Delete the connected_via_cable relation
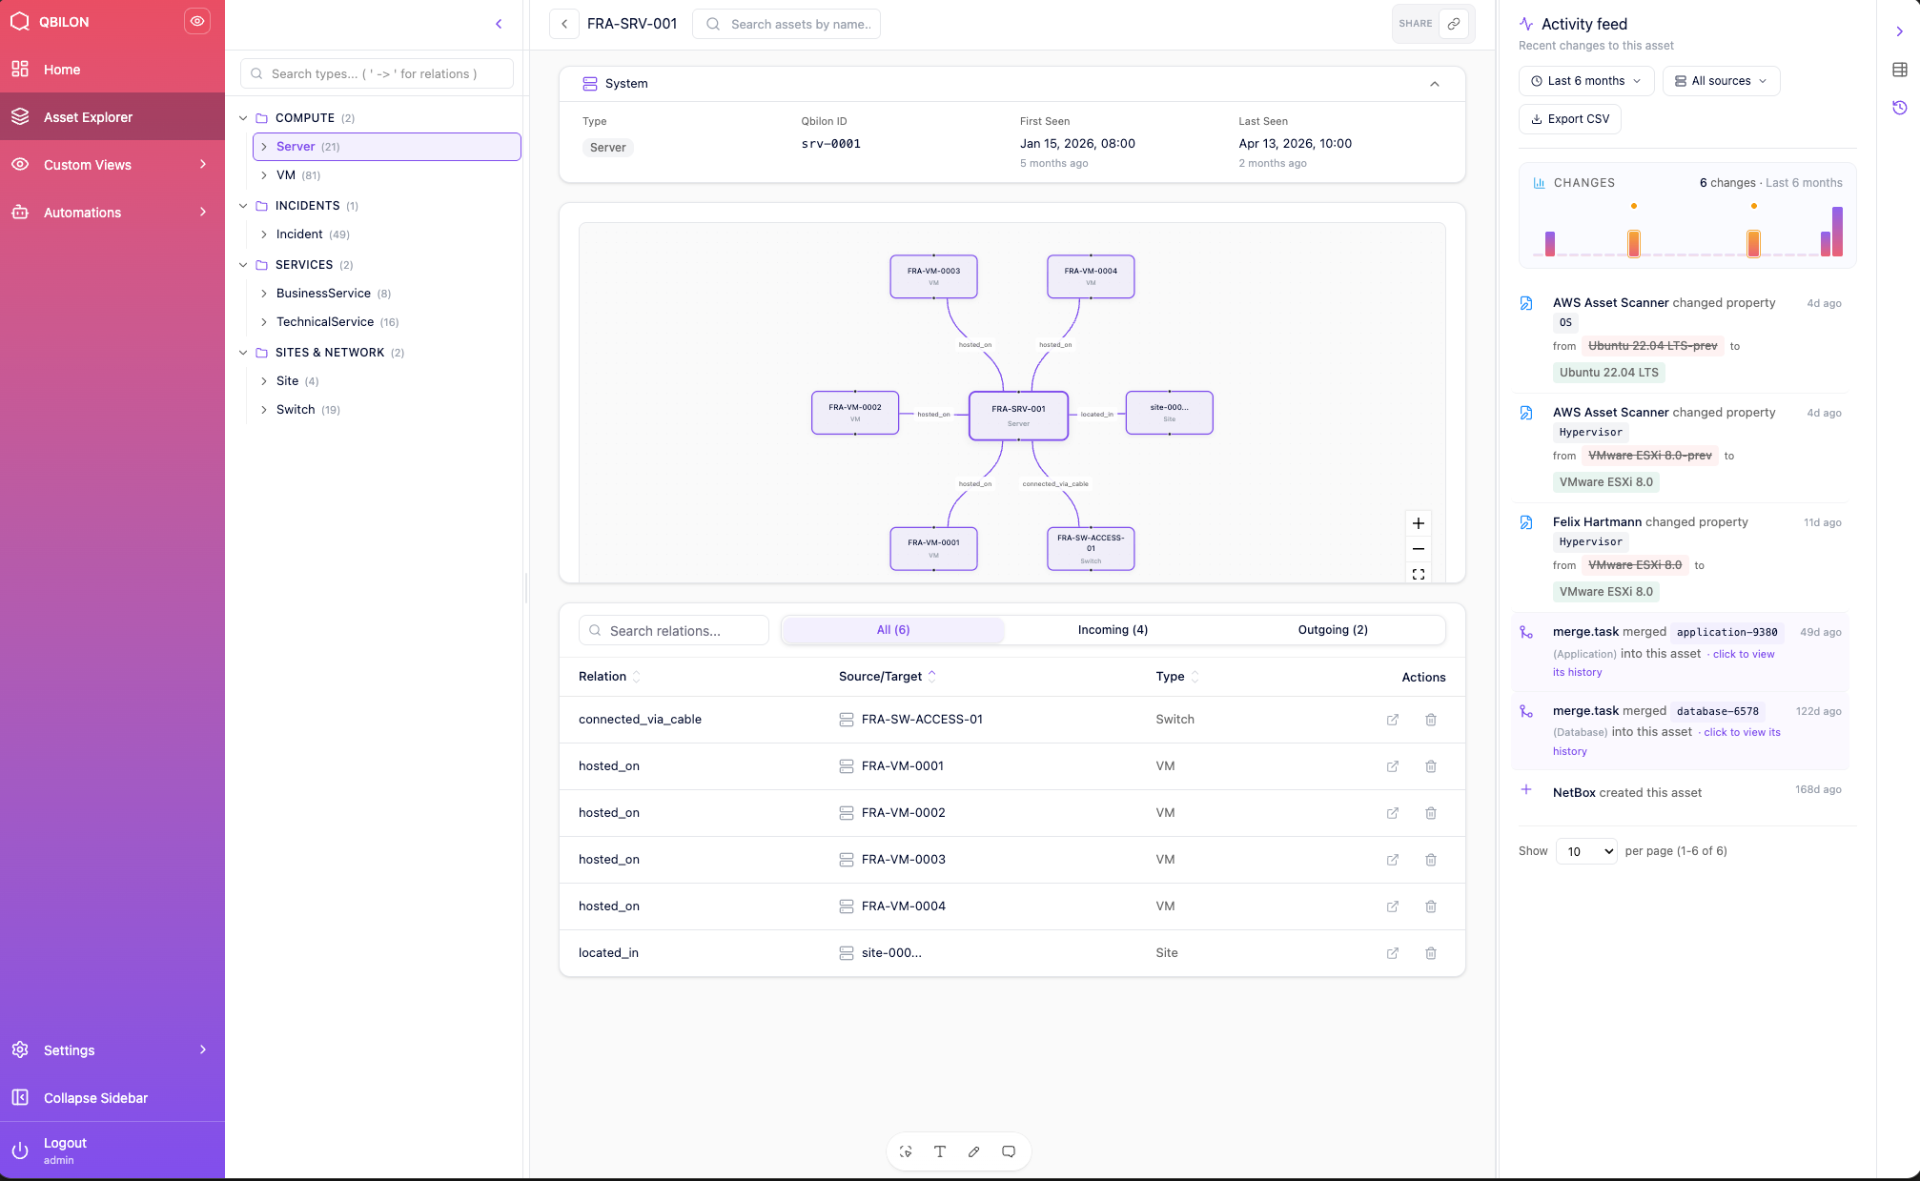1920x1181 pixels. (1431, 720)
